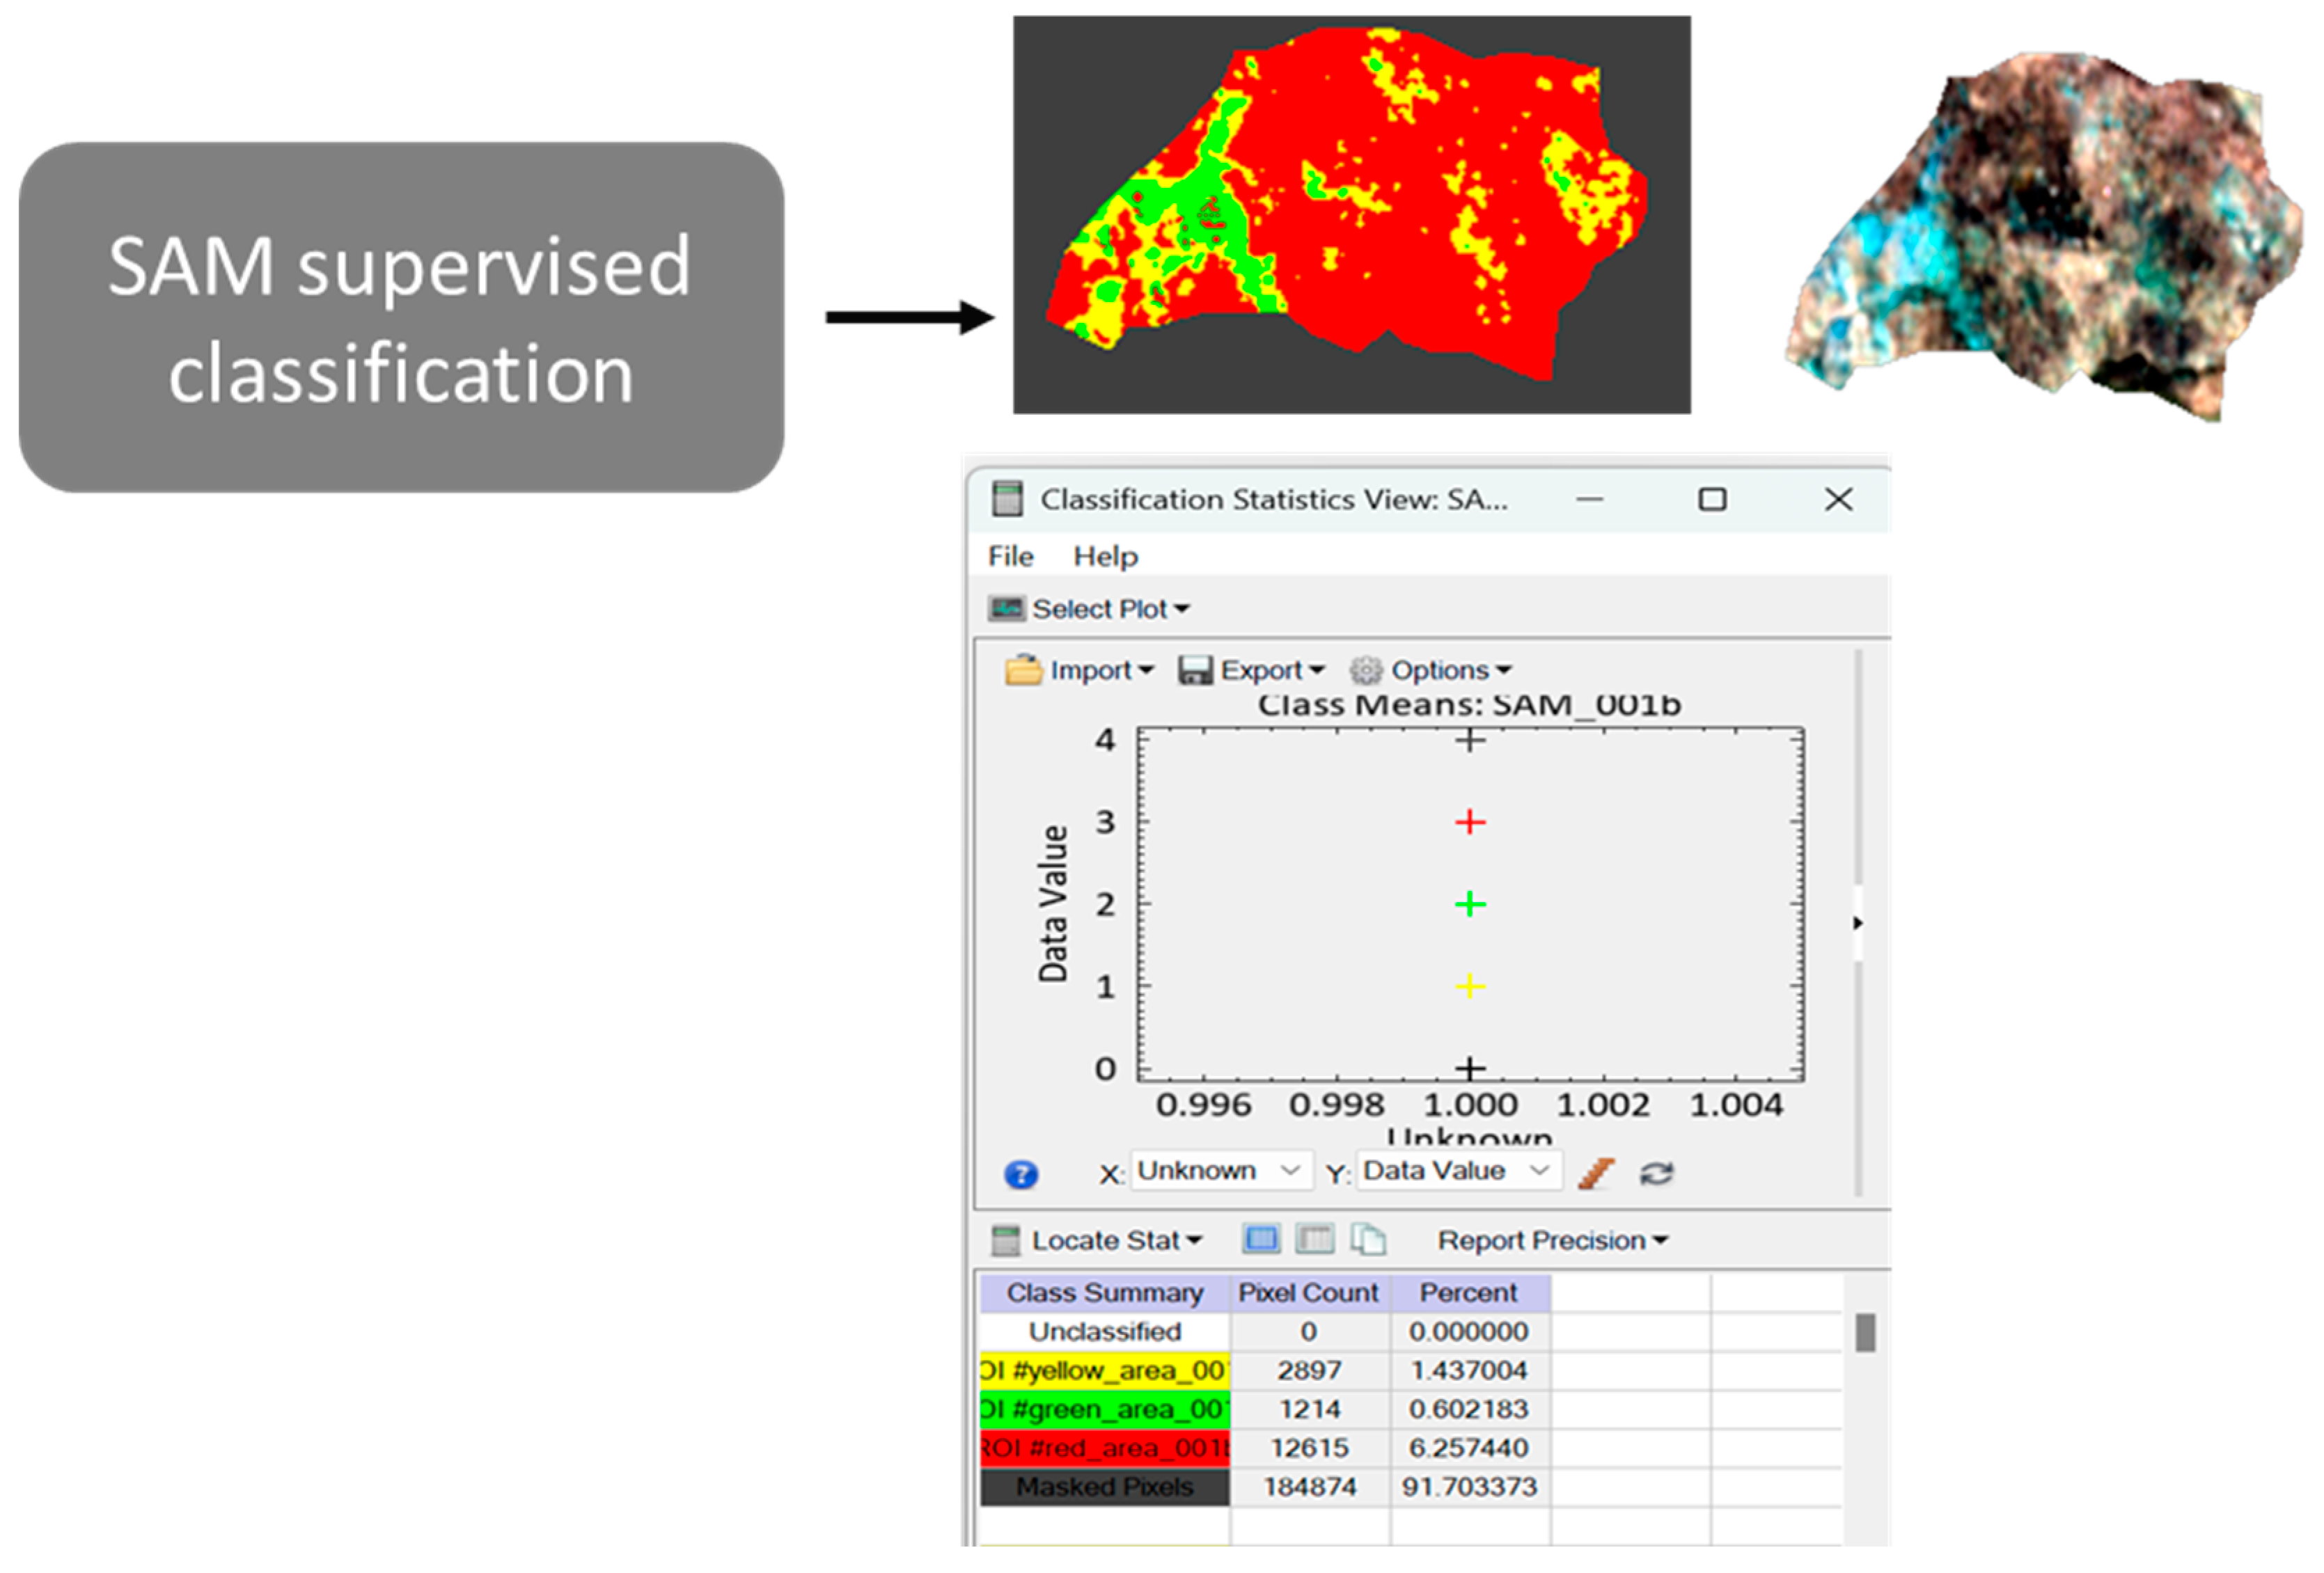The image size is (2324, 1573).
Task: Click the table vertical scrollbar thumb
Action: pos(1865,1332)
